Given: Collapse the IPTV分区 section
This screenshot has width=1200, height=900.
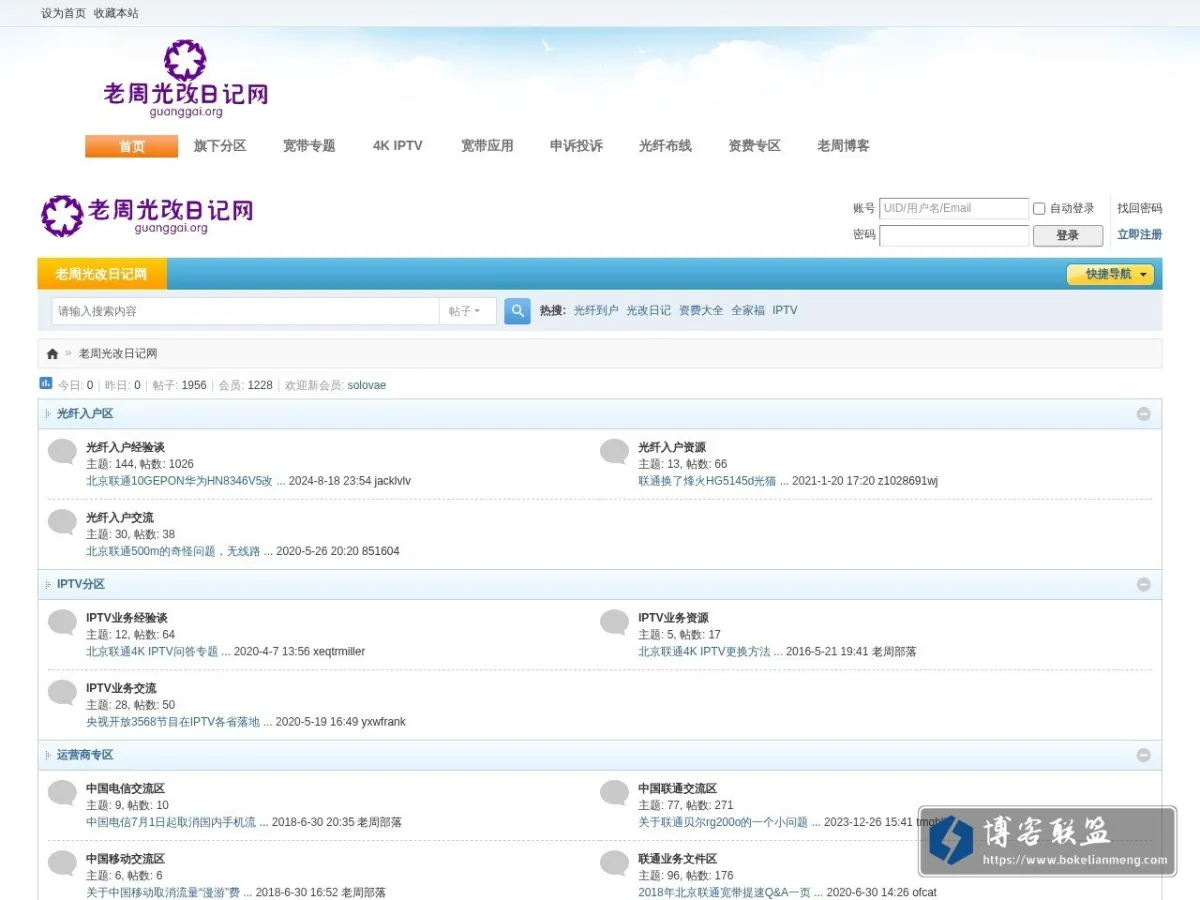Looking at the screenshot, I should tap(1144, 585).
